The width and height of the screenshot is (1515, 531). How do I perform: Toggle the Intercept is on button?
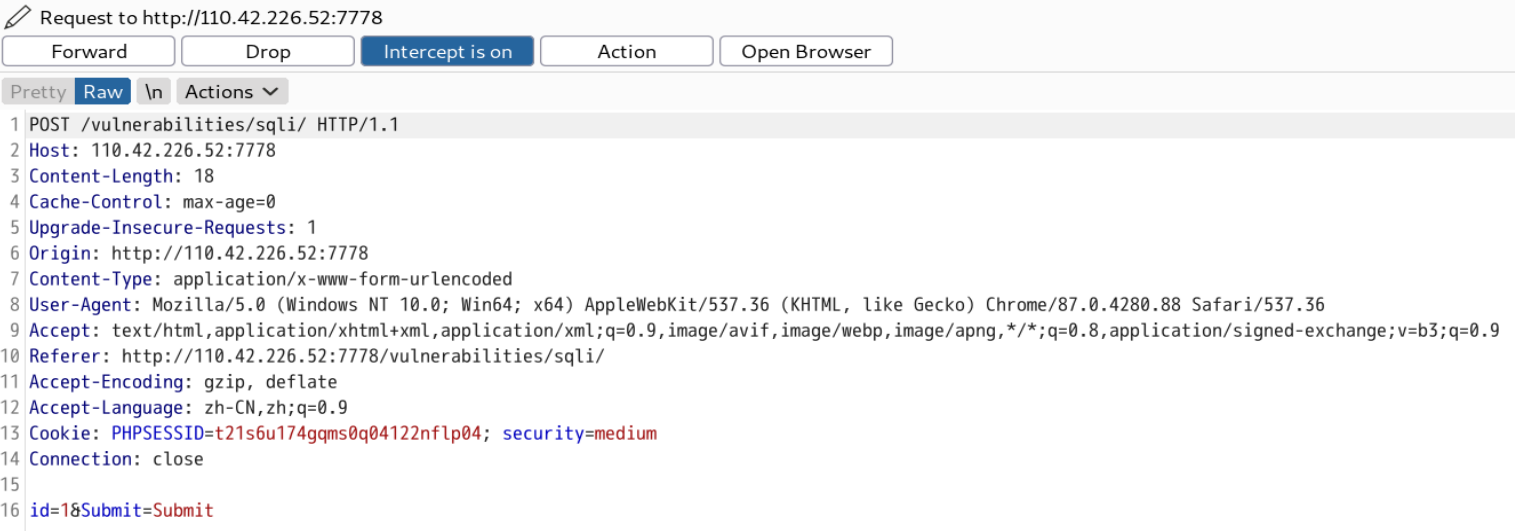pyautogui.click(x=447, y=52)
